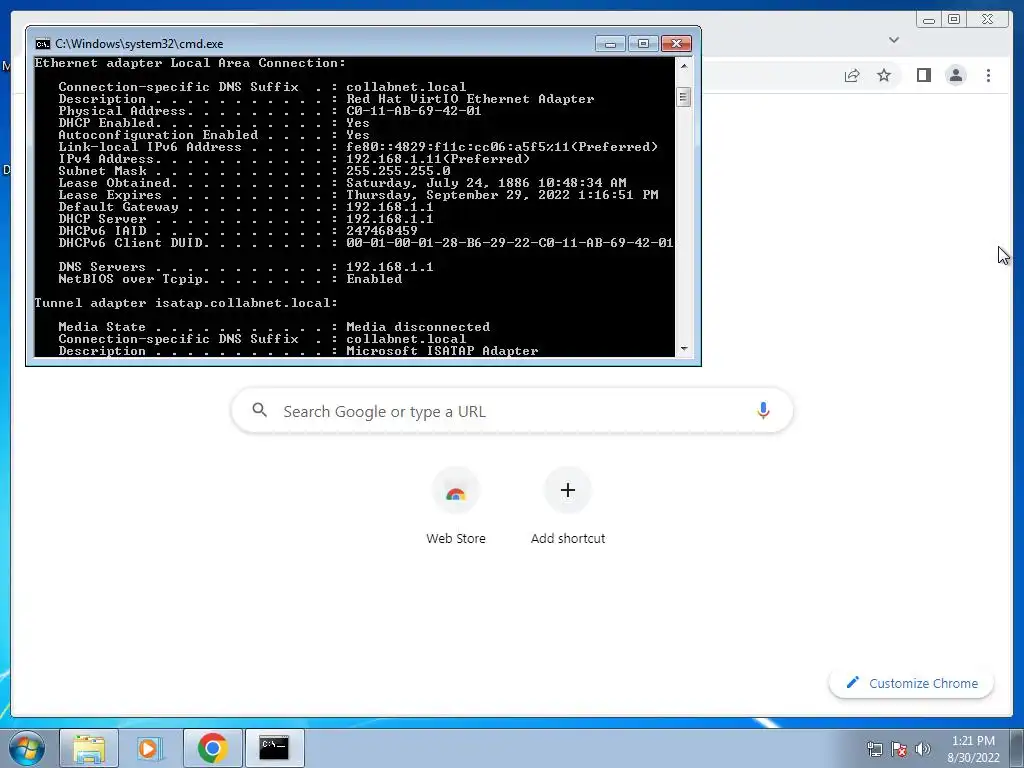Screen dimensions: 1024x768
Task: Click the link-local IPv6 address value
Action: [x=502, y=147]
